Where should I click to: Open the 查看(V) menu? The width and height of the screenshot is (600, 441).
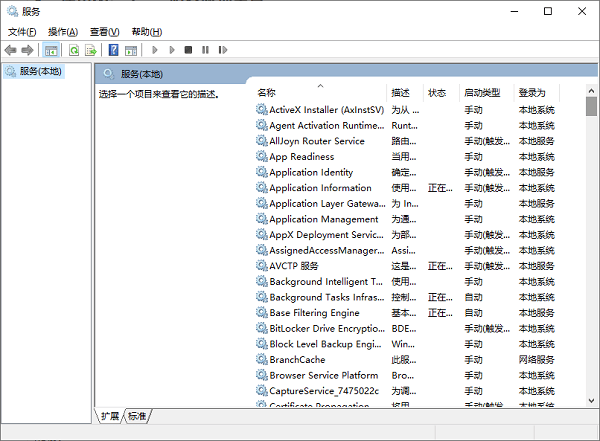(x=104, y=32)
